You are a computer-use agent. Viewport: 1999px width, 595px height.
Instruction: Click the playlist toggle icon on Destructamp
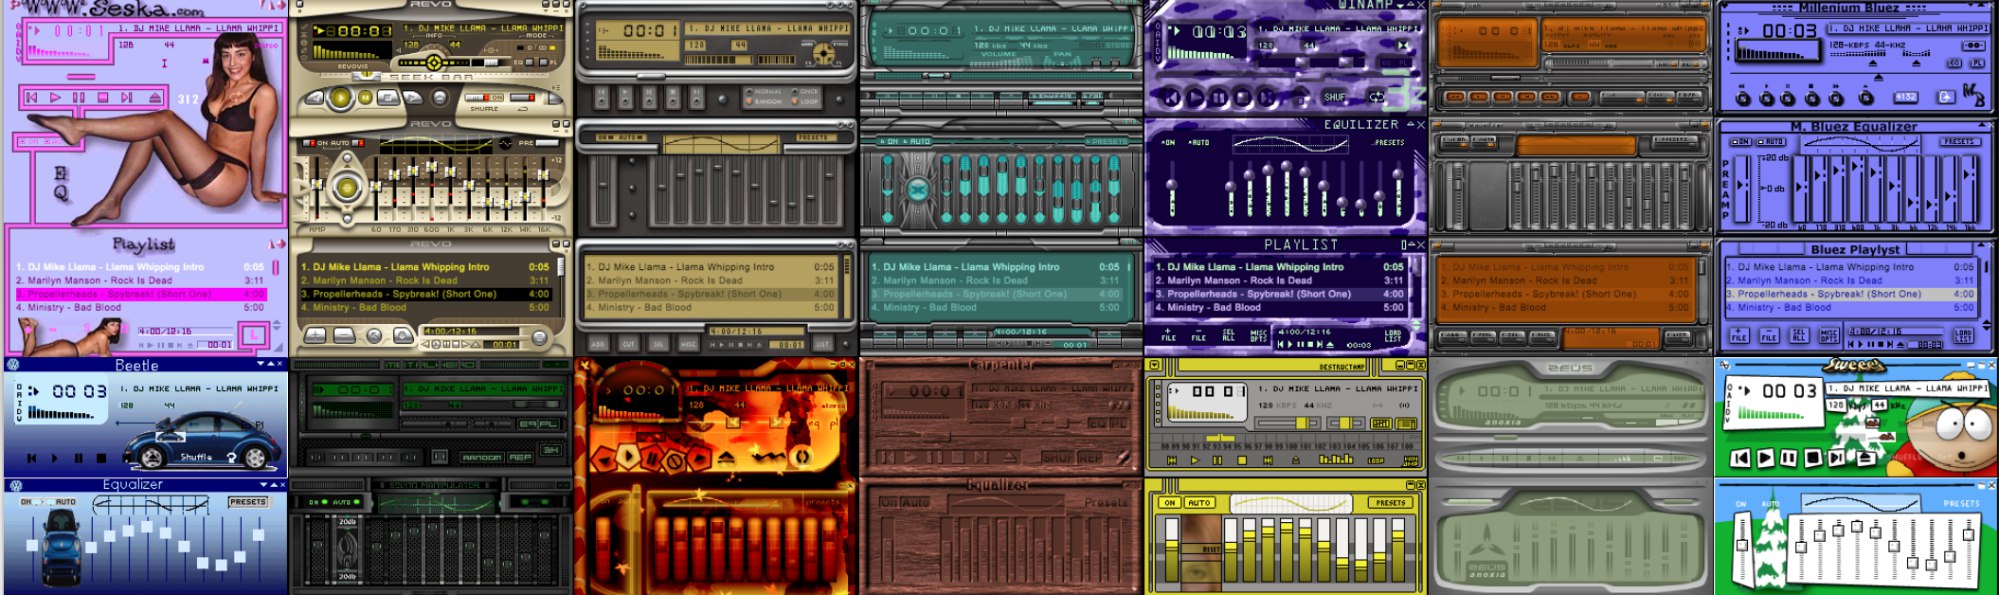pyautogui.click(x=1405, y=424)
